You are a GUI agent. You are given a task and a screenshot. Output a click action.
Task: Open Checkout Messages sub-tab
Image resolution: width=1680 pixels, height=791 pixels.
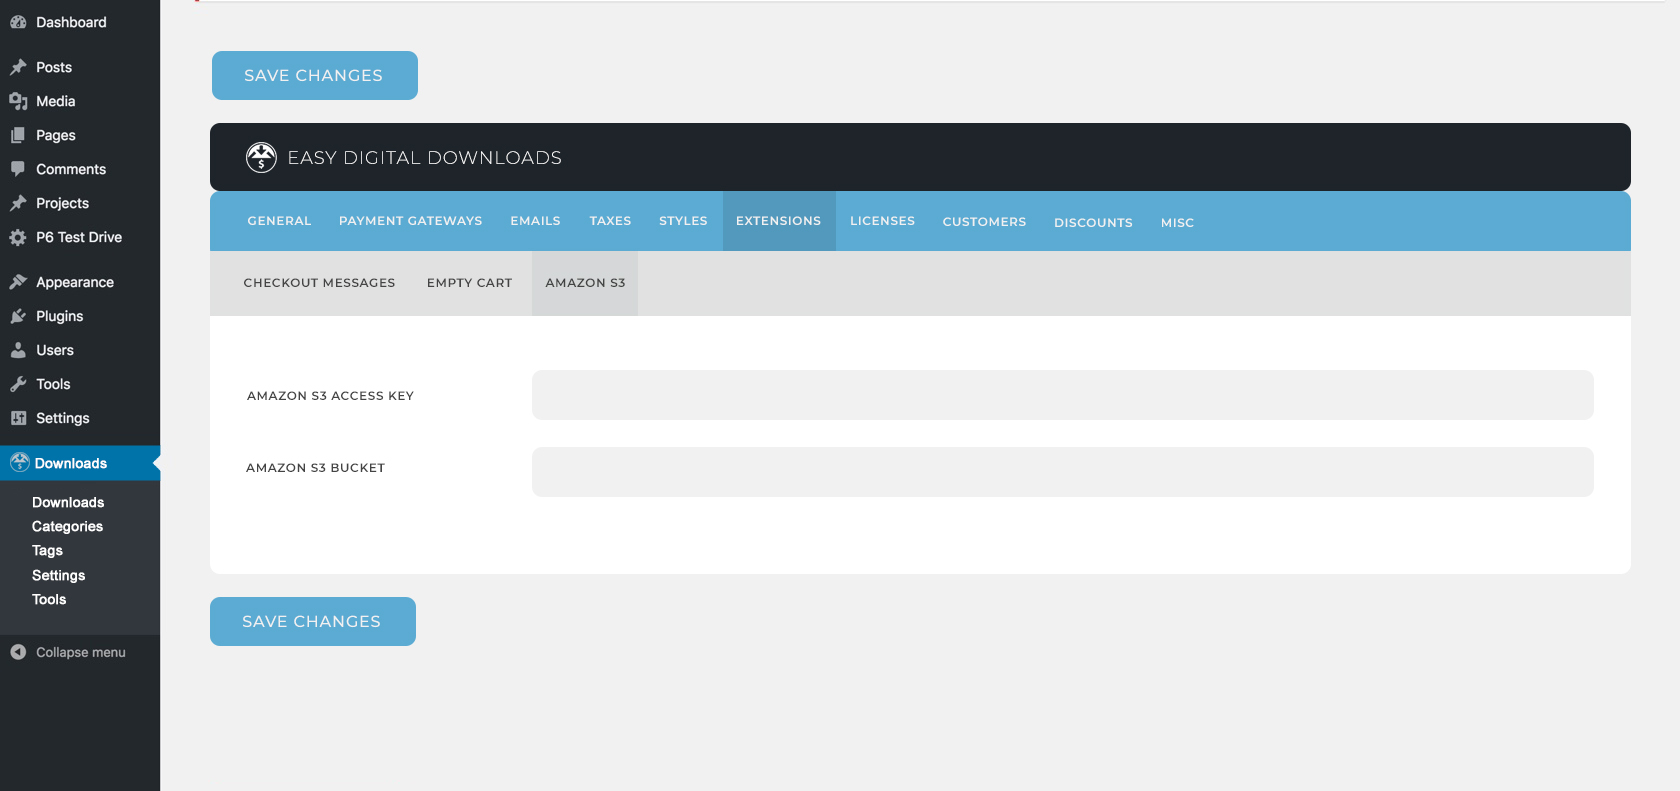click(x=319, y=283)
